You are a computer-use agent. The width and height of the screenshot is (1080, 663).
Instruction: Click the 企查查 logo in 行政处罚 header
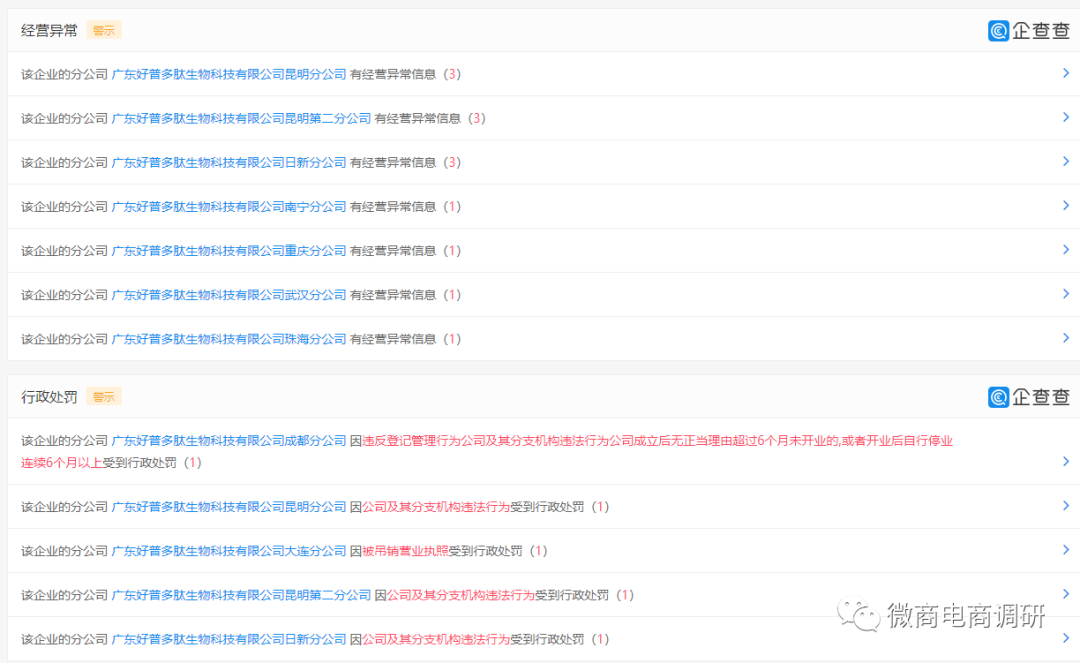pos(1028,397)
